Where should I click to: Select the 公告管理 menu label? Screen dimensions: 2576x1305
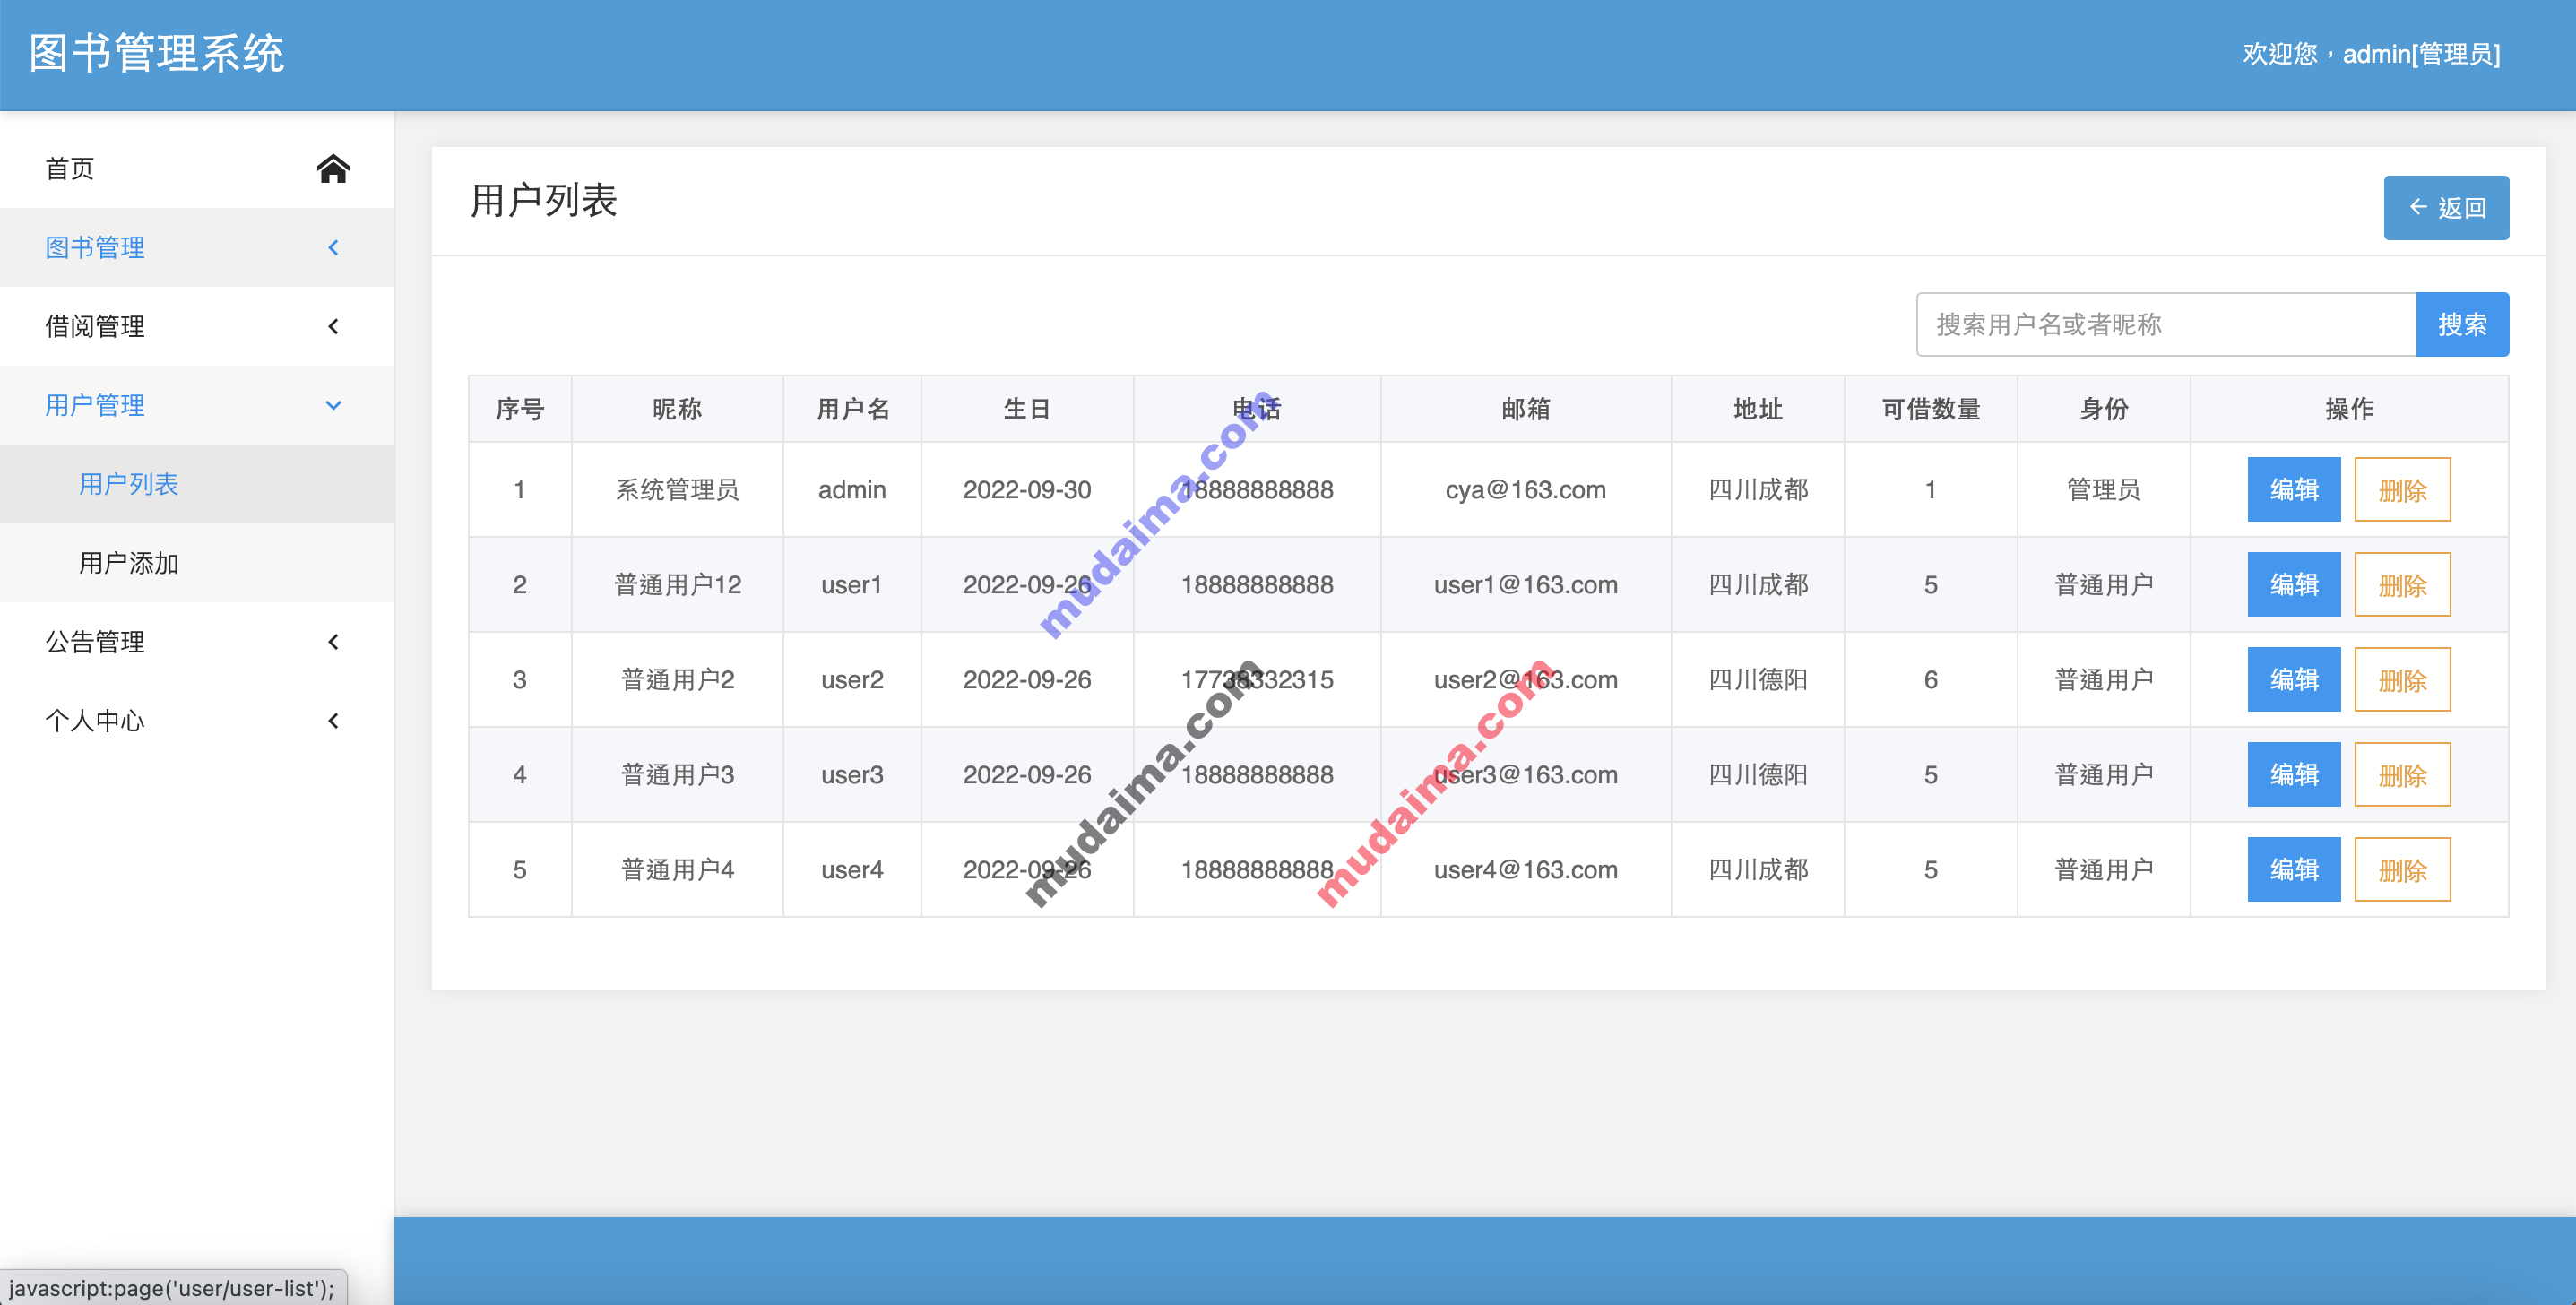coord(95,642)
